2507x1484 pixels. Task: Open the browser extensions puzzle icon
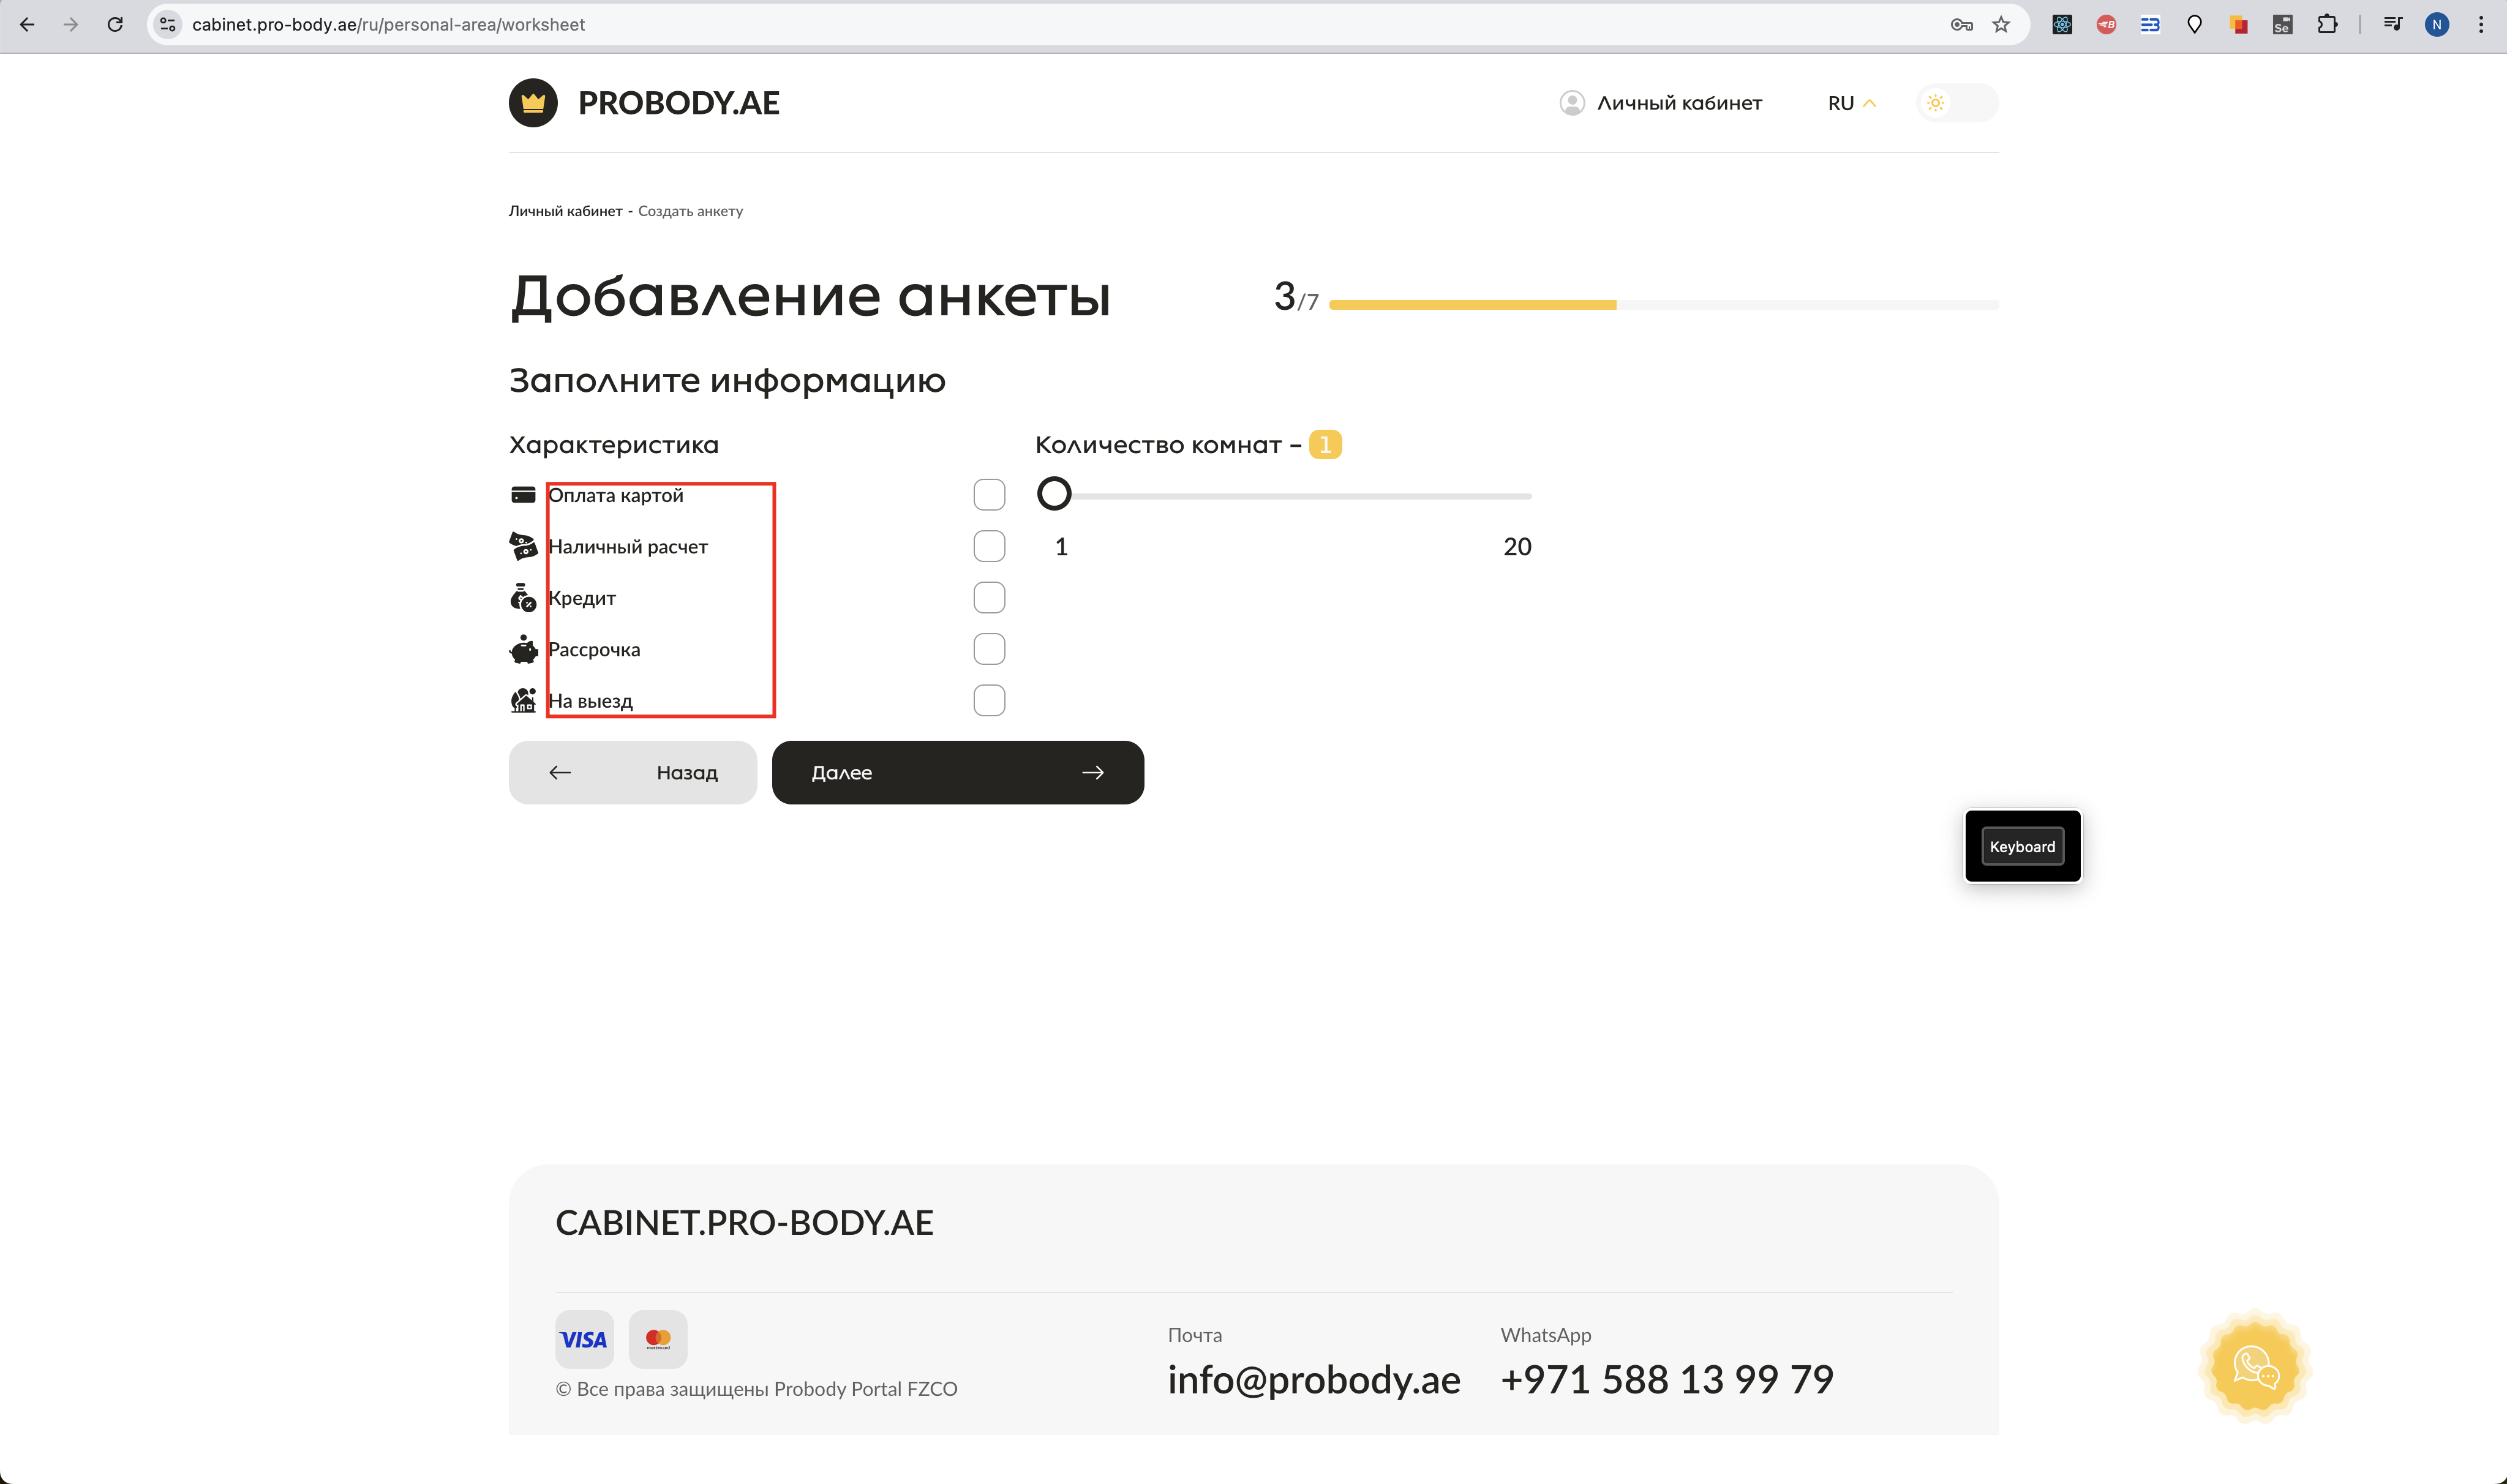click(2327, 25)
